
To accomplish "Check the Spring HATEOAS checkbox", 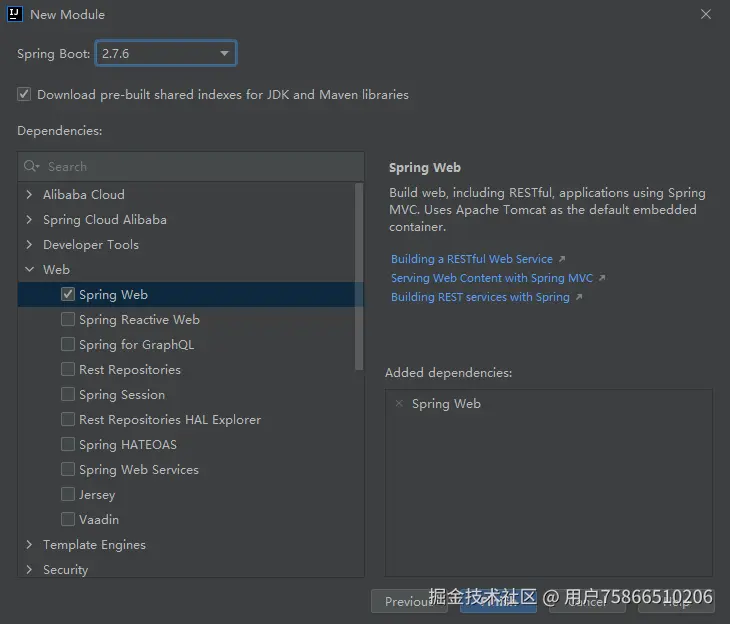I will point(68,444).
